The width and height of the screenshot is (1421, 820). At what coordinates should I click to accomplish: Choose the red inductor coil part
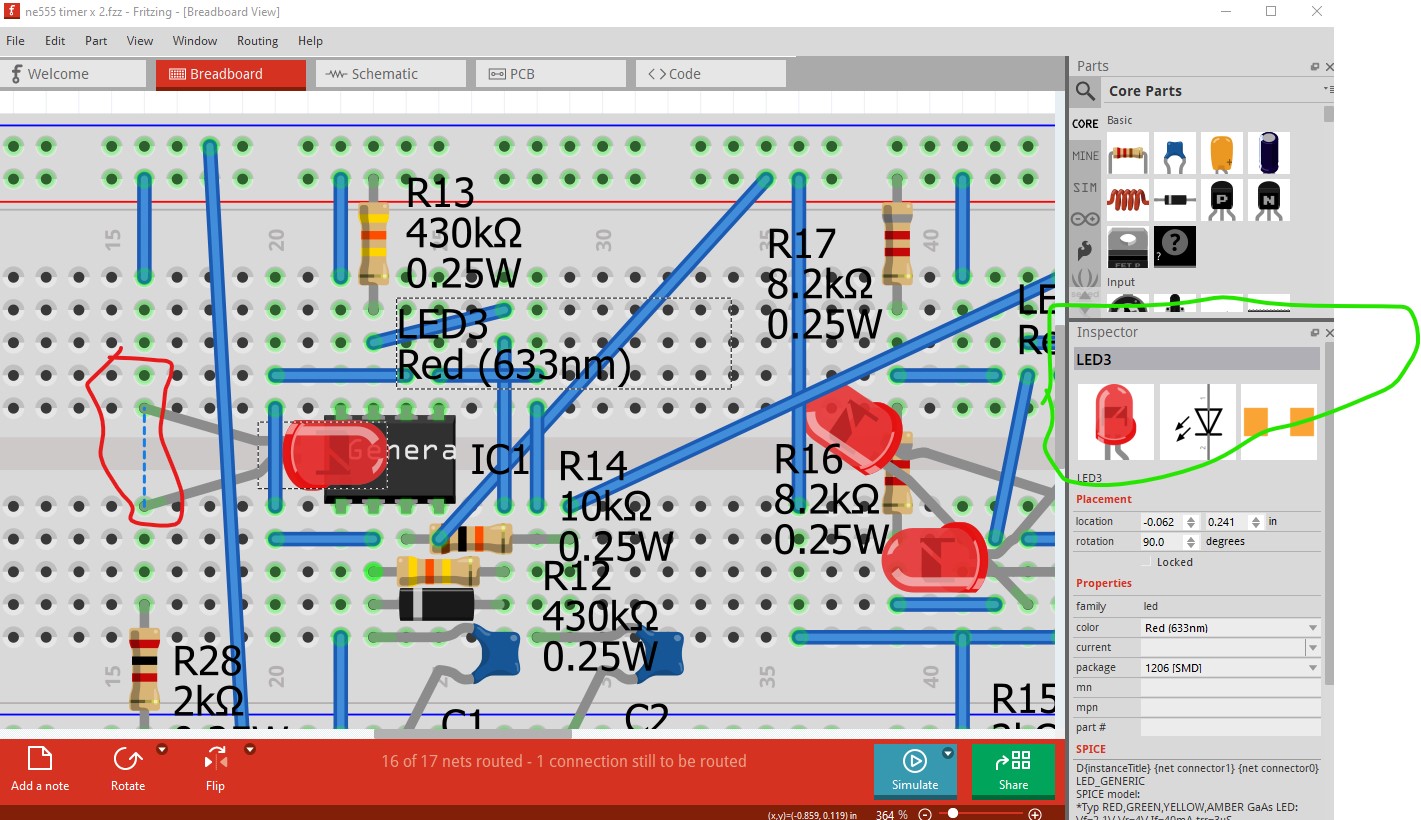tap(1128, 200)
